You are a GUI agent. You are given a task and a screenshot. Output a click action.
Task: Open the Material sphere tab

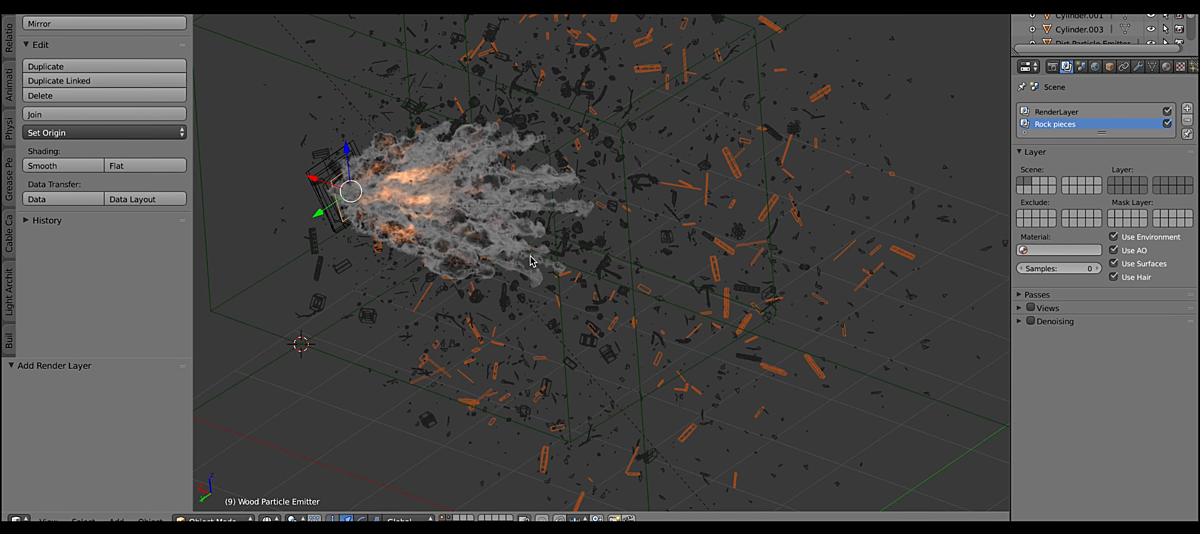click(x=1166, y=67)
